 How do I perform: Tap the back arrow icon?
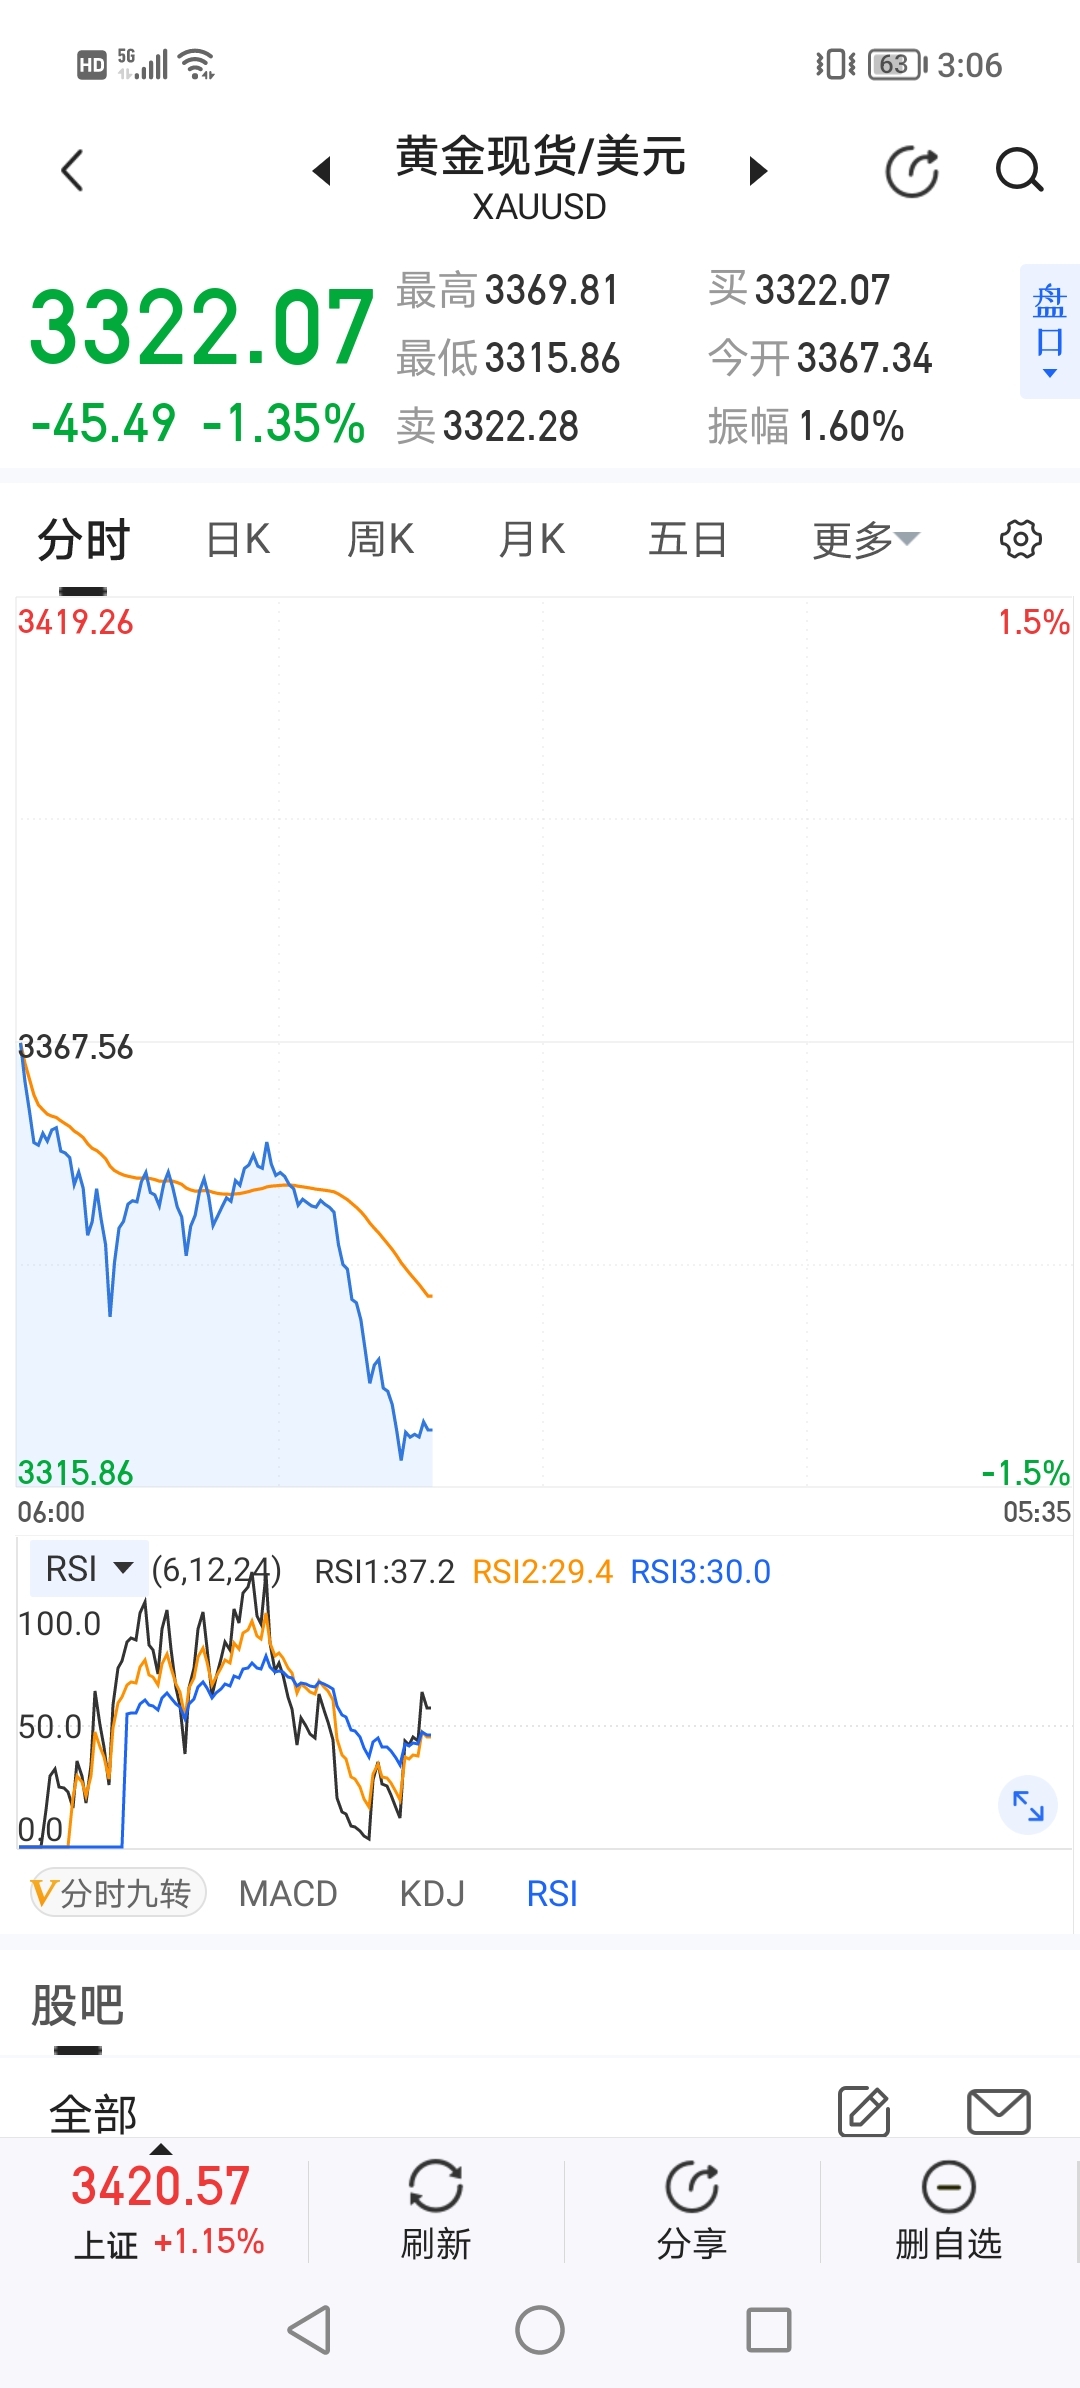pos(72,170)
